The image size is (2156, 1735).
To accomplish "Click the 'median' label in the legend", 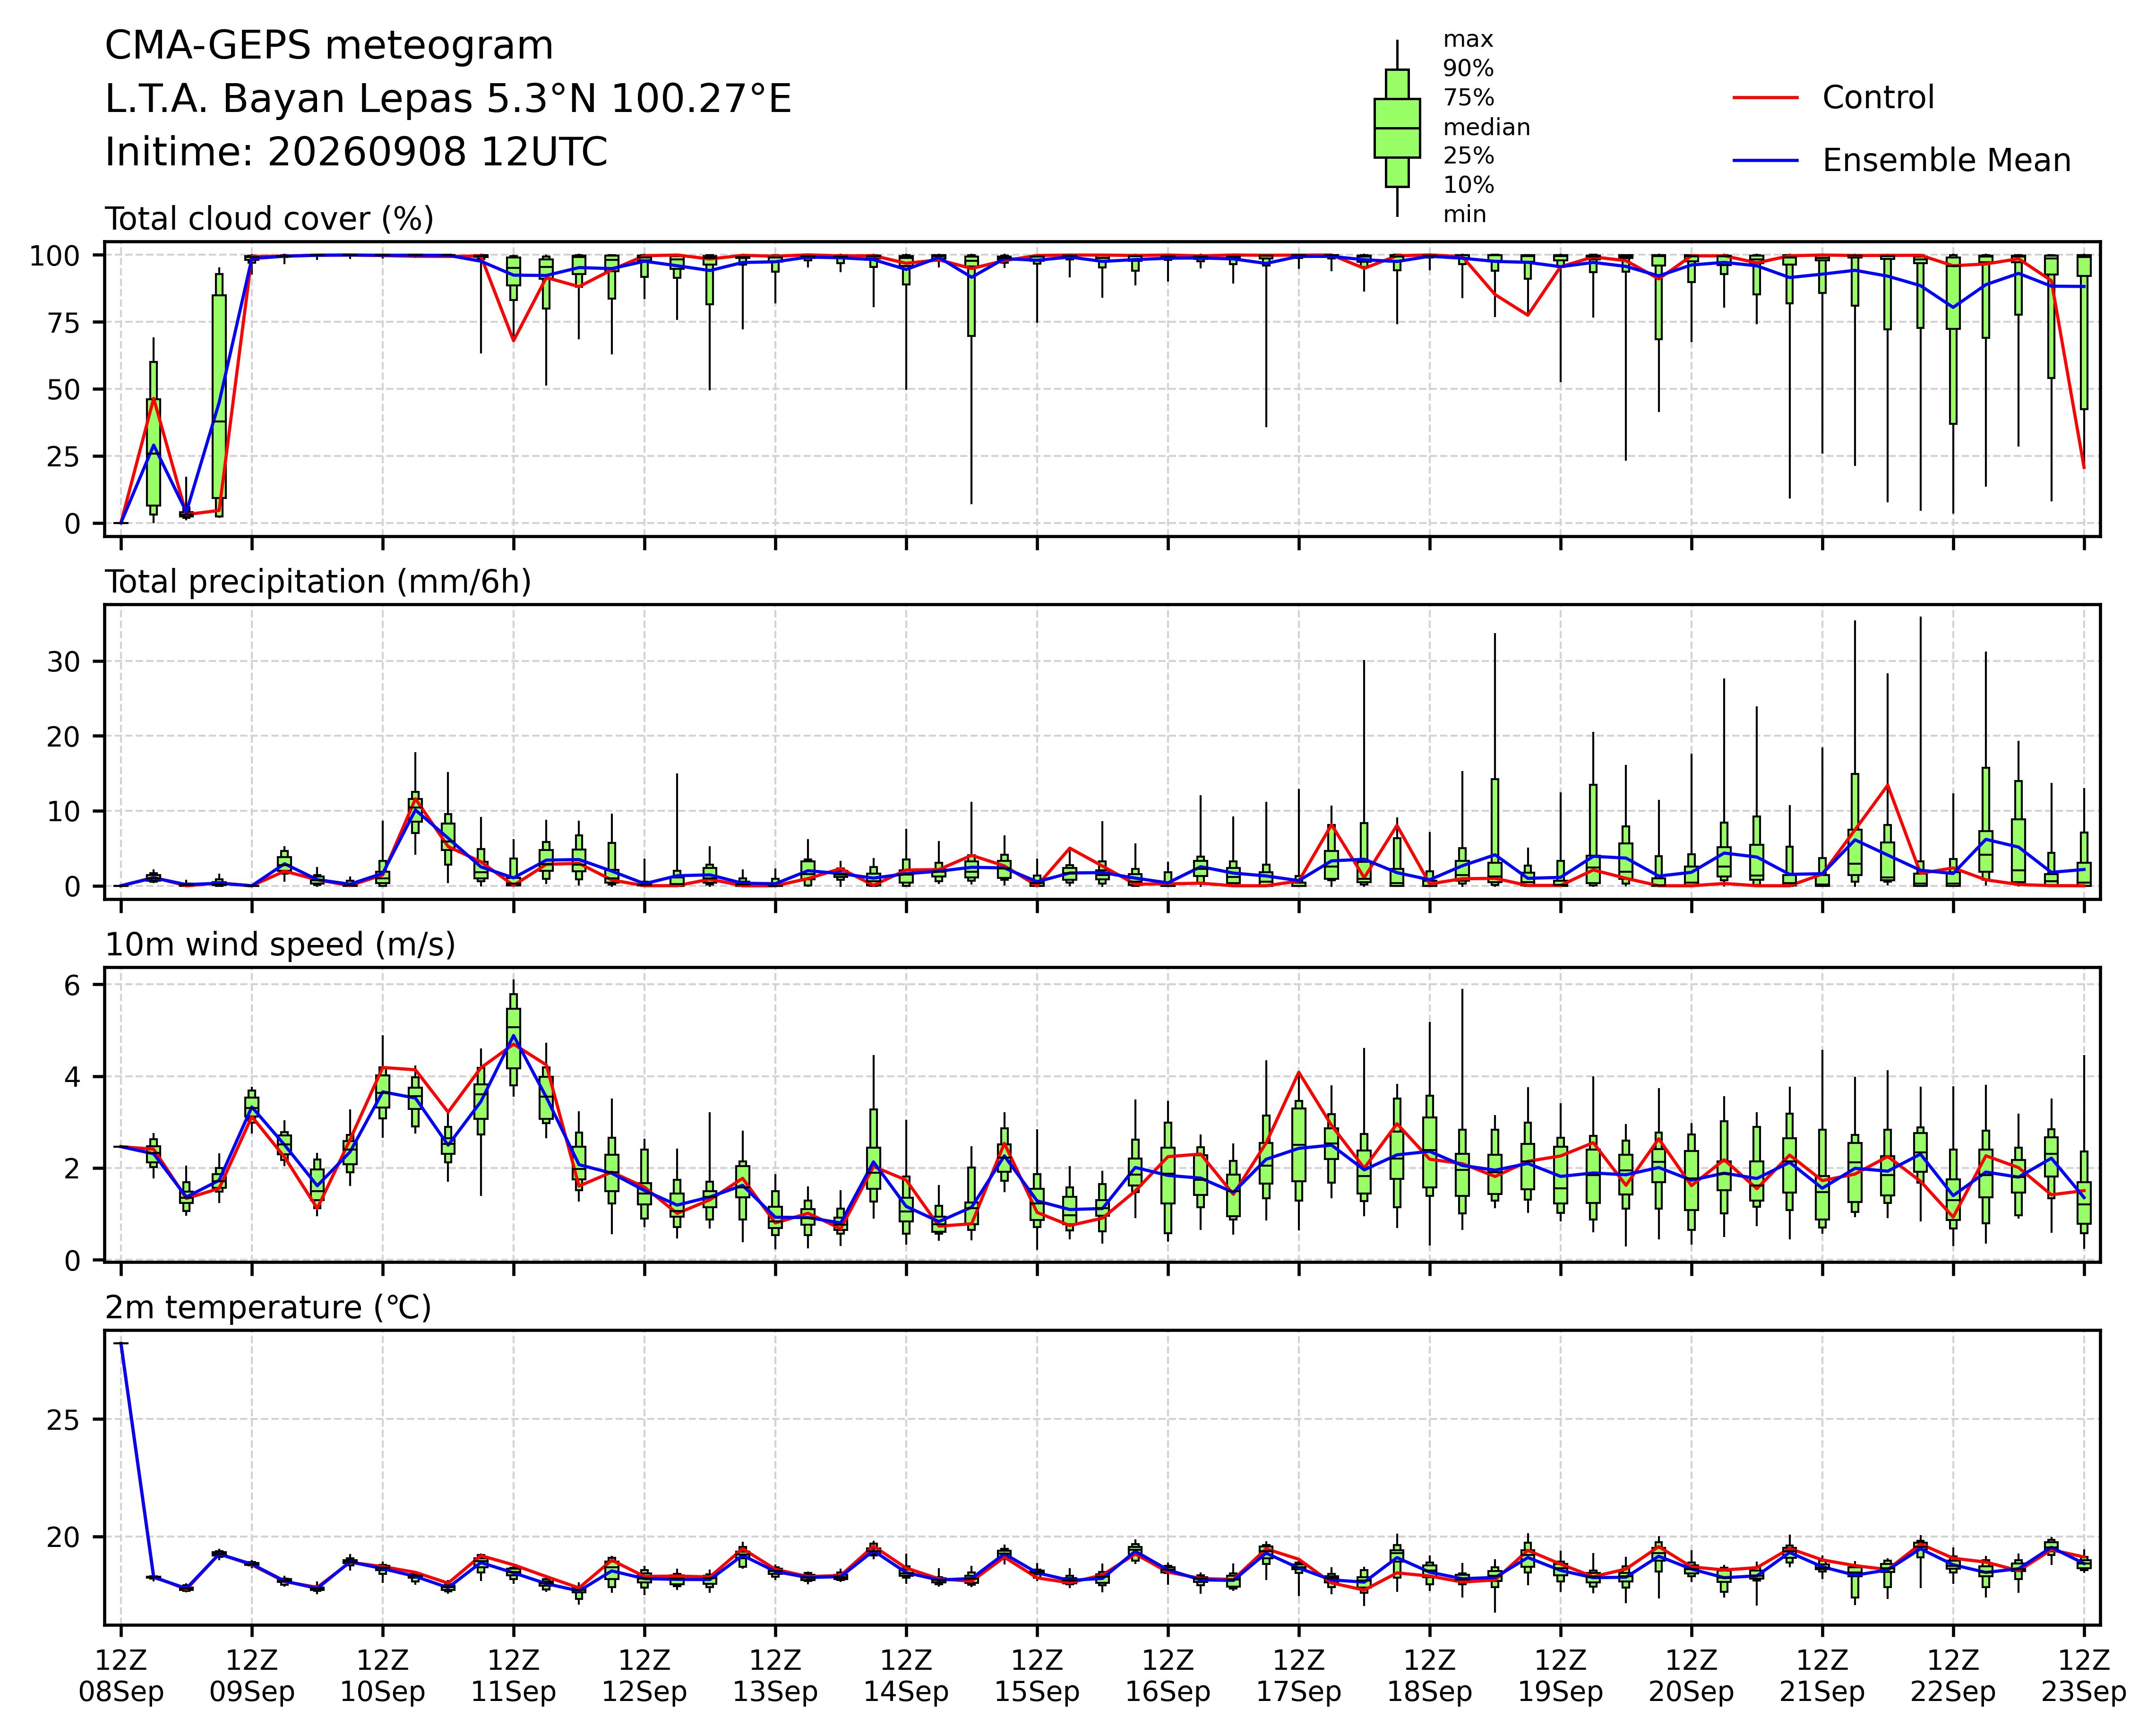I will tap(1486, 127).
